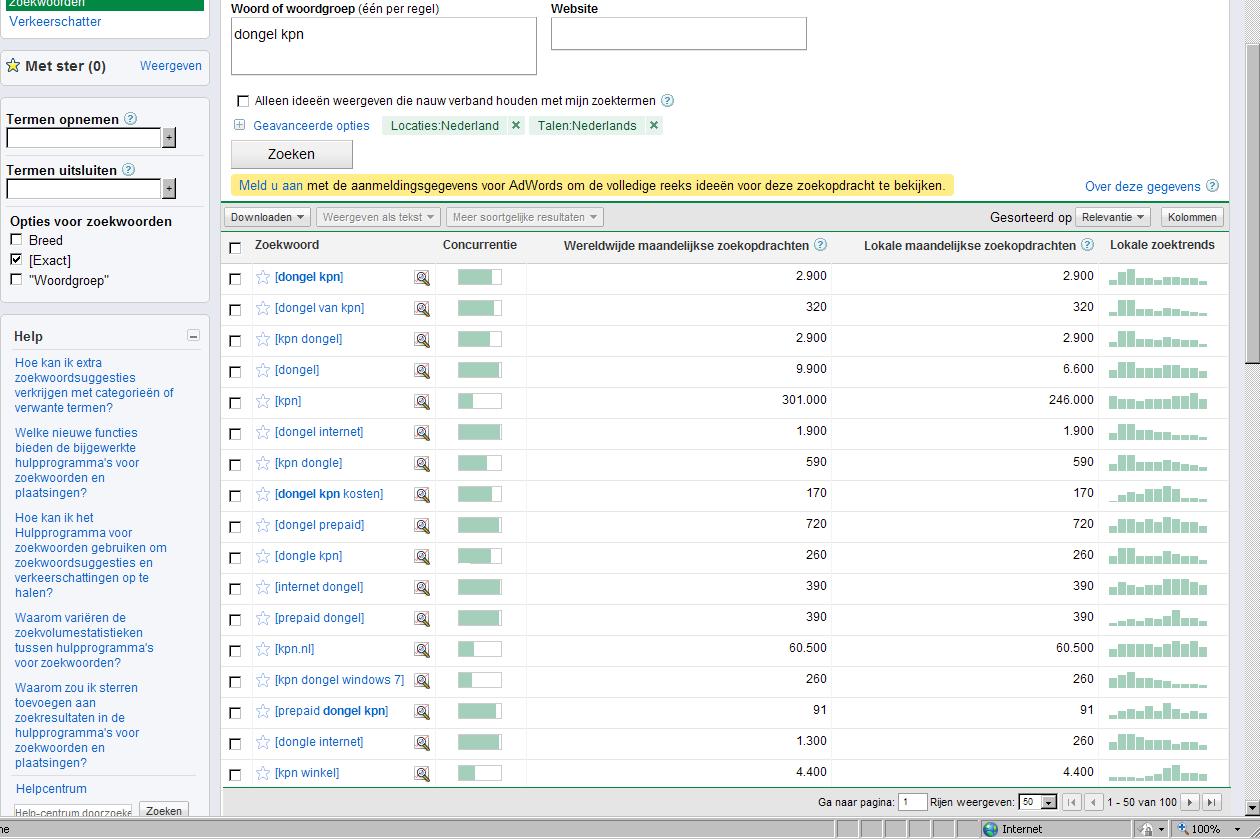Open the Relevantie sort dropdown
The width and height of the screenshot is (1260, 840).
coord(1113,217)
